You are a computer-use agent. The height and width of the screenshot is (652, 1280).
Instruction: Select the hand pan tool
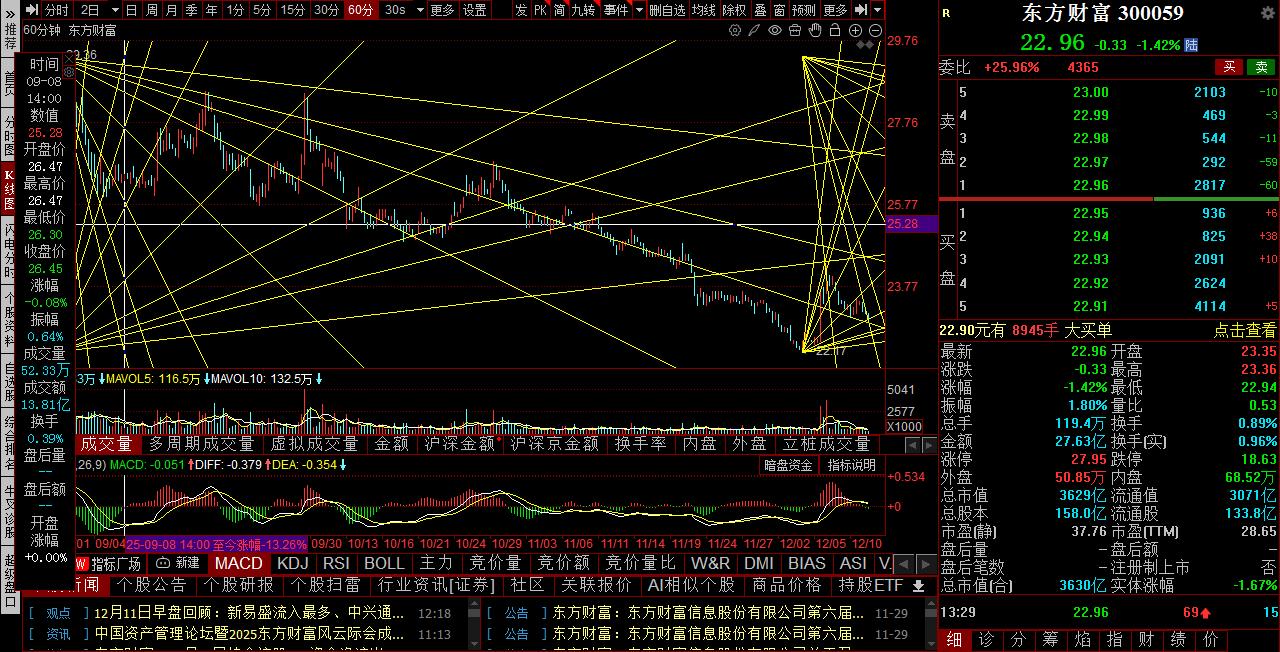815,31
